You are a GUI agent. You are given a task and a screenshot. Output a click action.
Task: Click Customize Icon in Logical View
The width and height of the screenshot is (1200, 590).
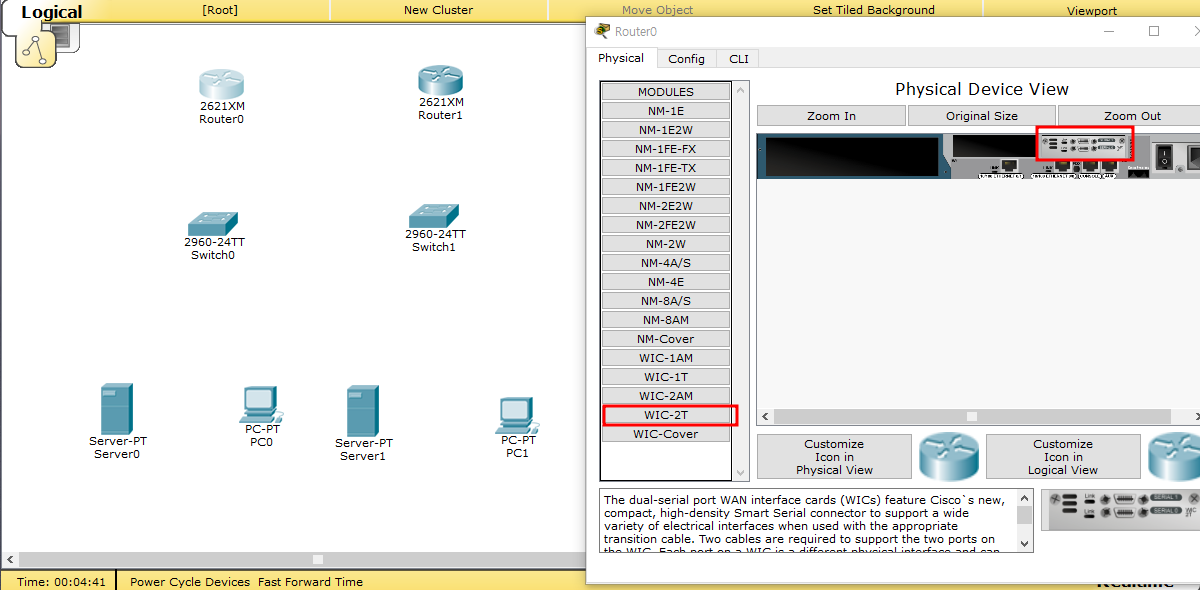[1063, 457]
